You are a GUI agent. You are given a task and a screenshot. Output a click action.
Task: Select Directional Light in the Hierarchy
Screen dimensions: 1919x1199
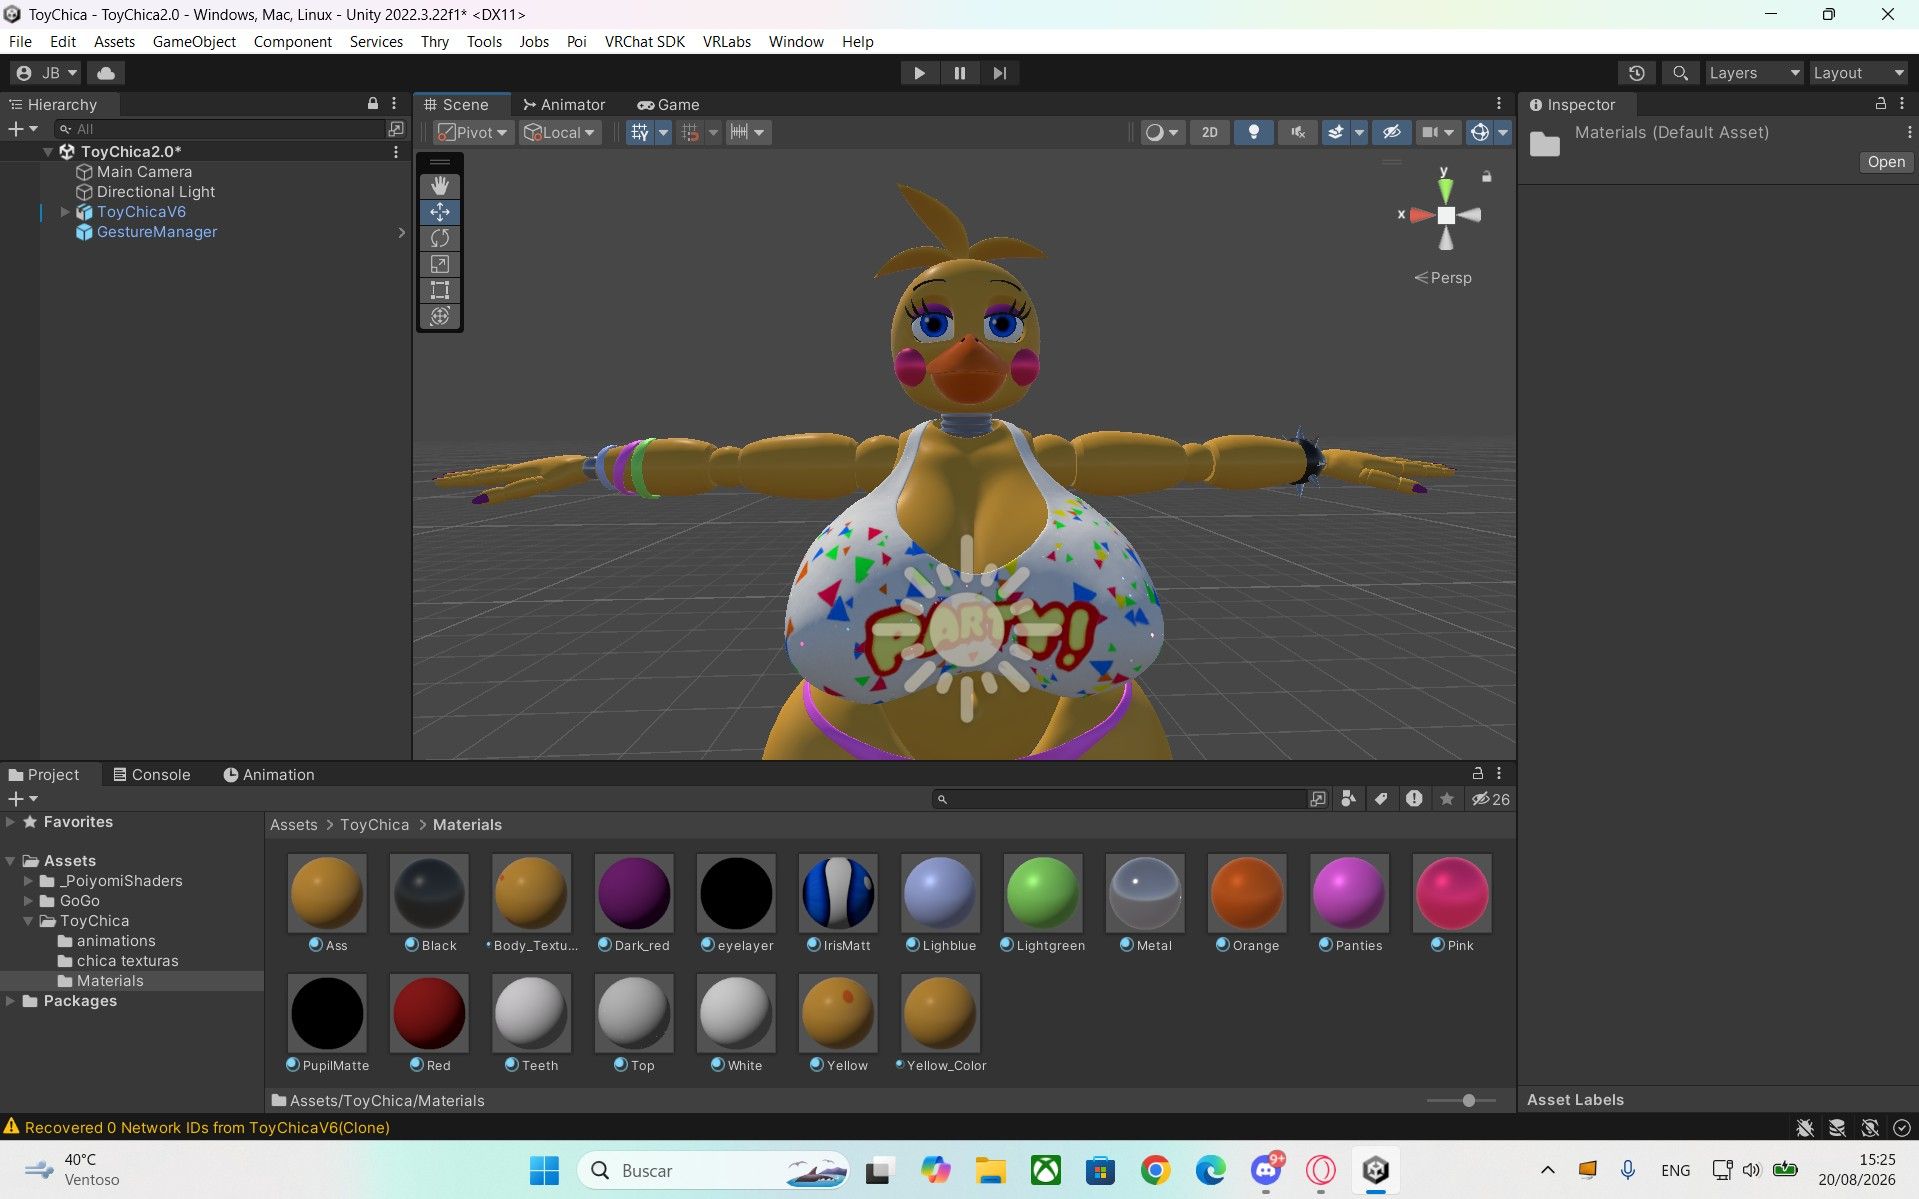point(156,192)
